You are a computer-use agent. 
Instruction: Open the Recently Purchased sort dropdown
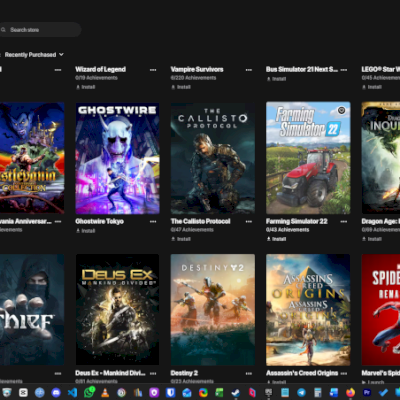click(34, 55)
